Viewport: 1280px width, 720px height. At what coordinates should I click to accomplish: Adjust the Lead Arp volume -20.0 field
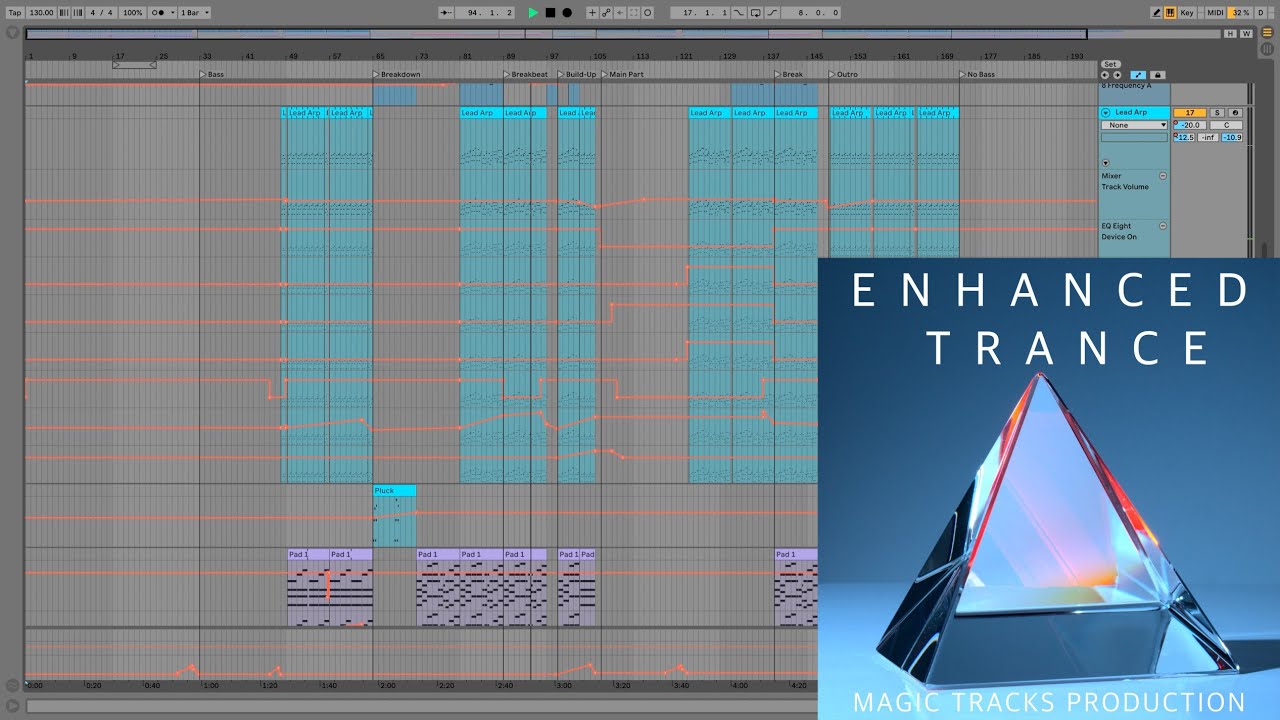tap(1189, 125)
